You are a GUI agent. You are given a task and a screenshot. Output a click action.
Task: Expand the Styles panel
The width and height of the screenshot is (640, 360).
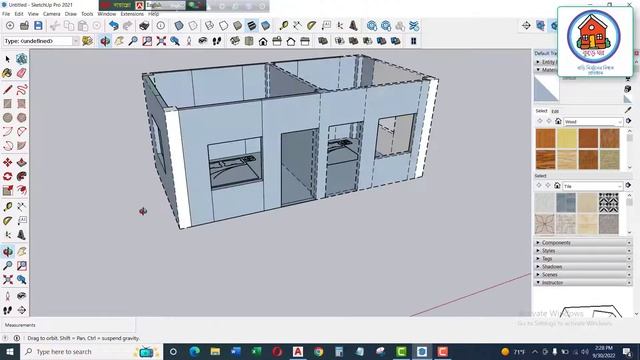[x=583, y=251]
